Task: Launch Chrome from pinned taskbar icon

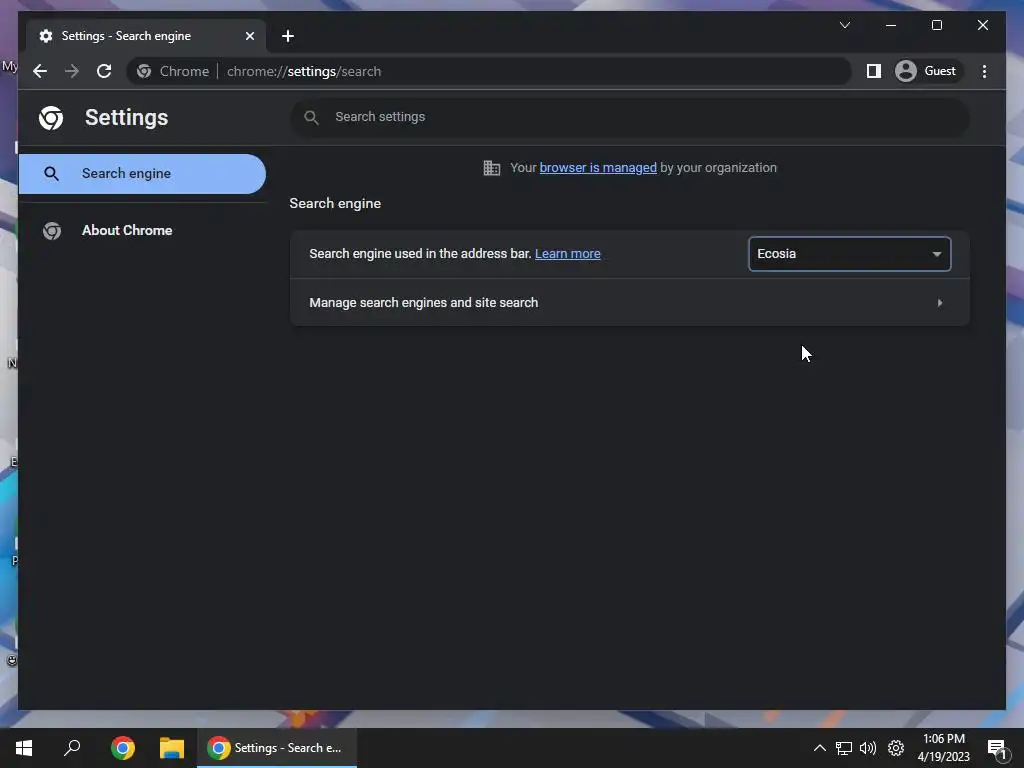Action: (123, 748)
